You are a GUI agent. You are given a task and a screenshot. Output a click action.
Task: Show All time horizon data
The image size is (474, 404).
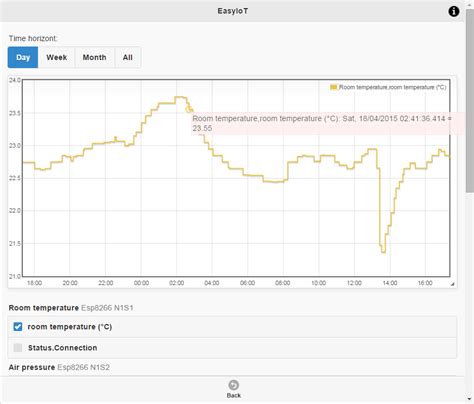pos(128,57)
